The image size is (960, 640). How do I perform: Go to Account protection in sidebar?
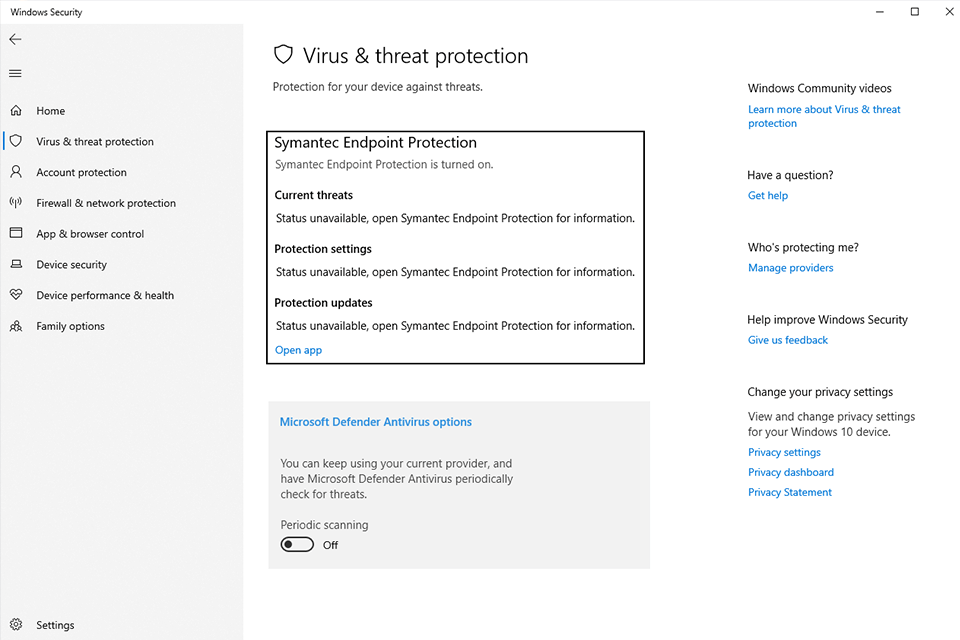[x=81, y=172]
